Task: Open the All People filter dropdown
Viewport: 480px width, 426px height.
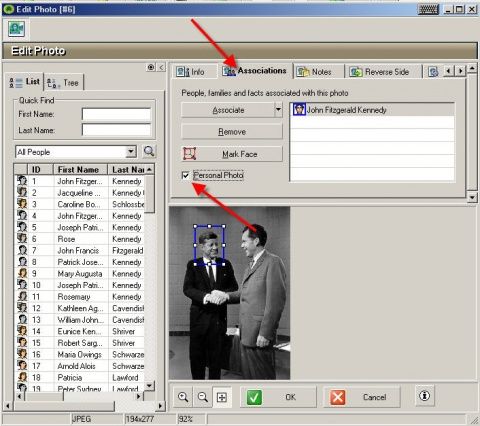Action: [x=131, y=152]
